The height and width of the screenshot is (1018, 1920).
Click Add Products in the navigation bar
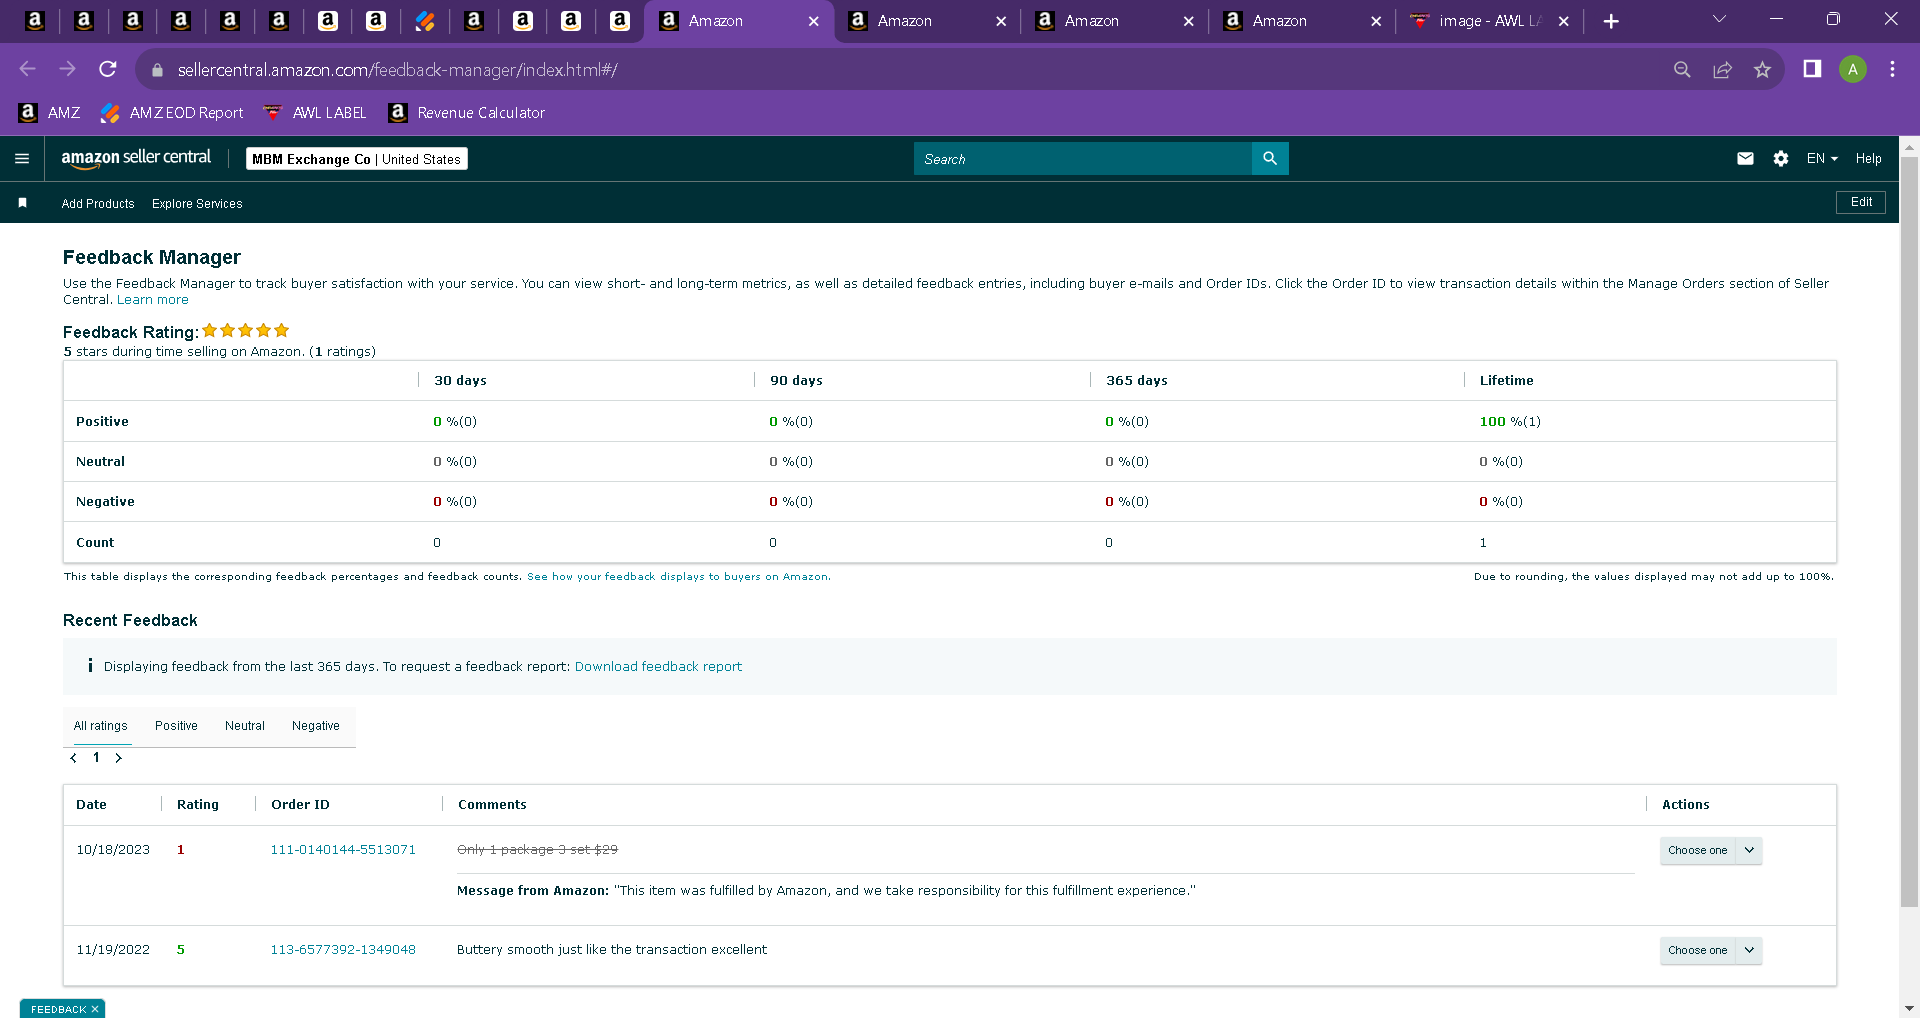(98, 203)
